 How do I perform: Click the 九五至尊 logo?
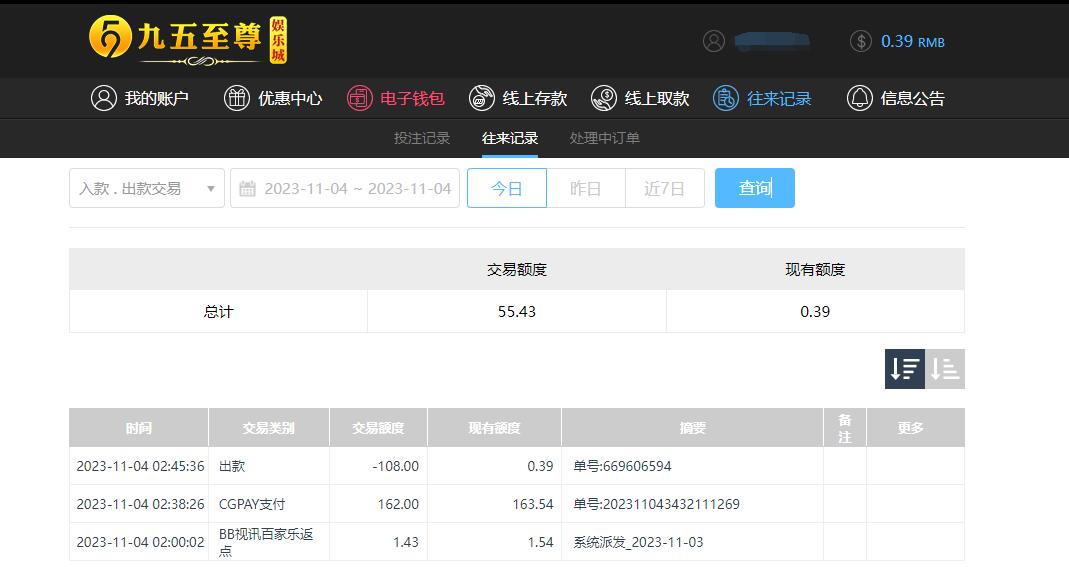188,40
